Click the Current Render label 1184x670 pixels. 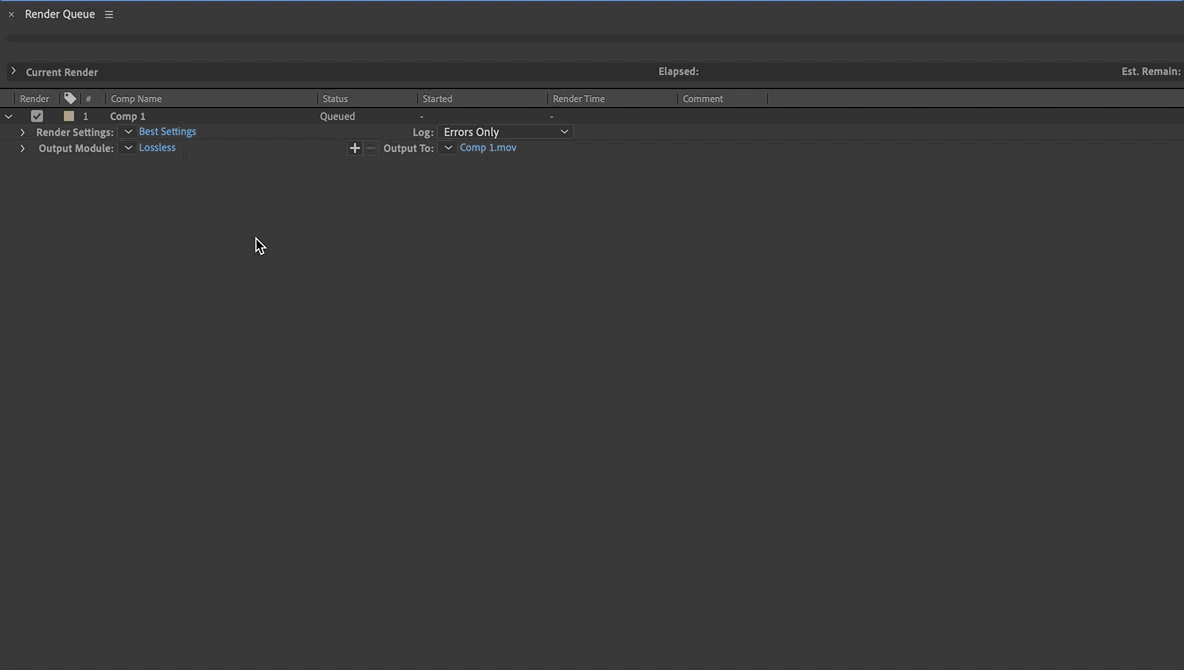(x=62, y=72)
